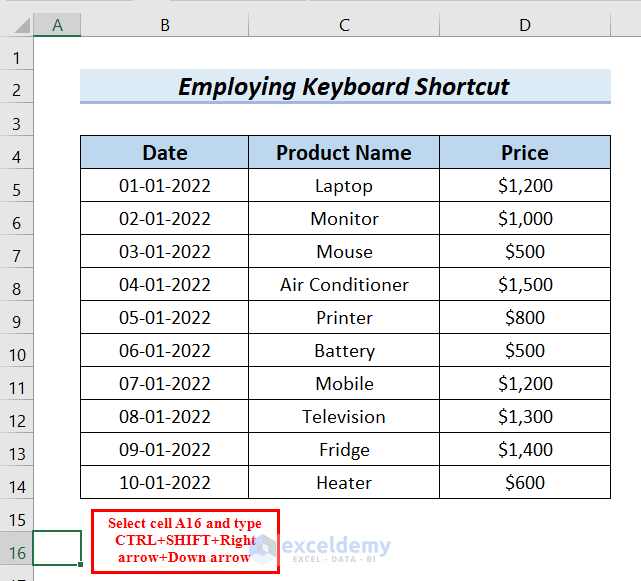The image size is (641, 581).
Task: Select row 10 header
Action: coord(16,350)
